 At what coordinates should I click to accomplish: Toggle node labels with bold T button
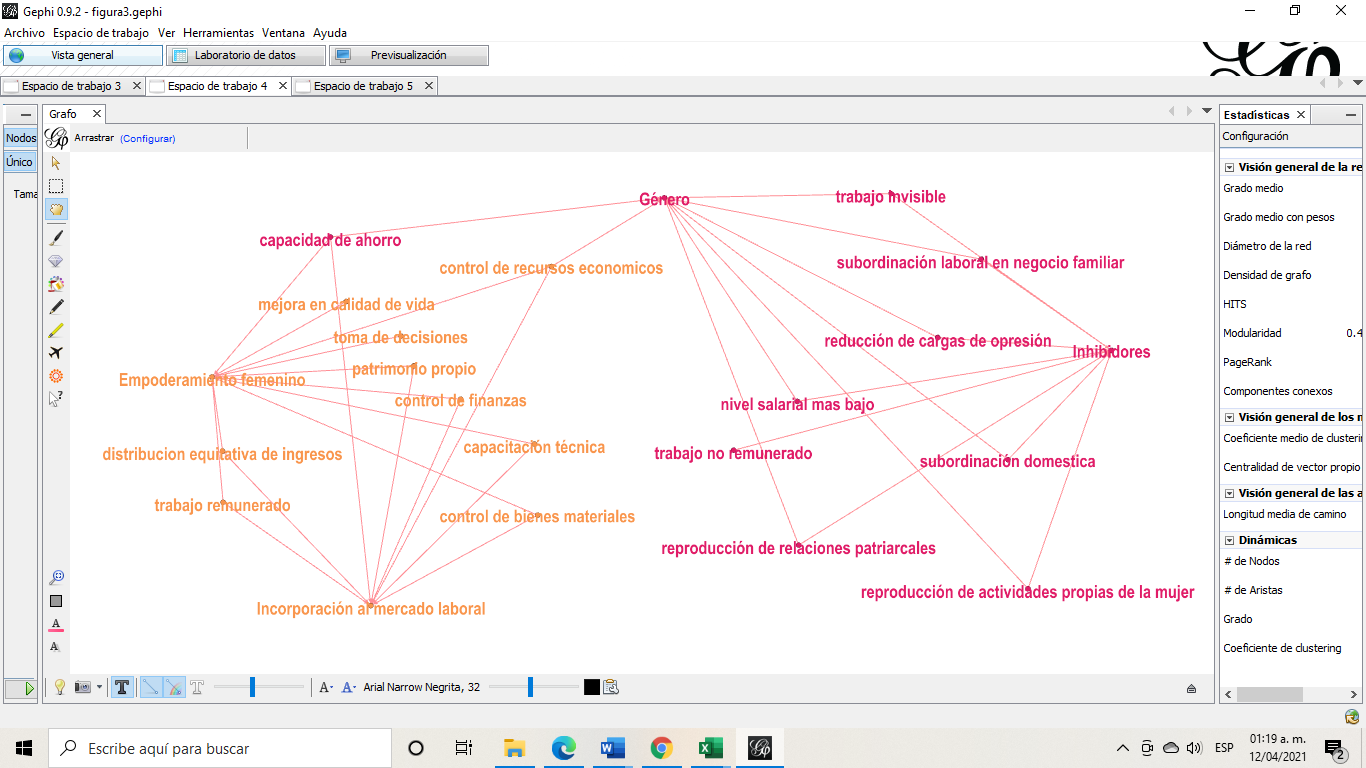click(122, 687)
